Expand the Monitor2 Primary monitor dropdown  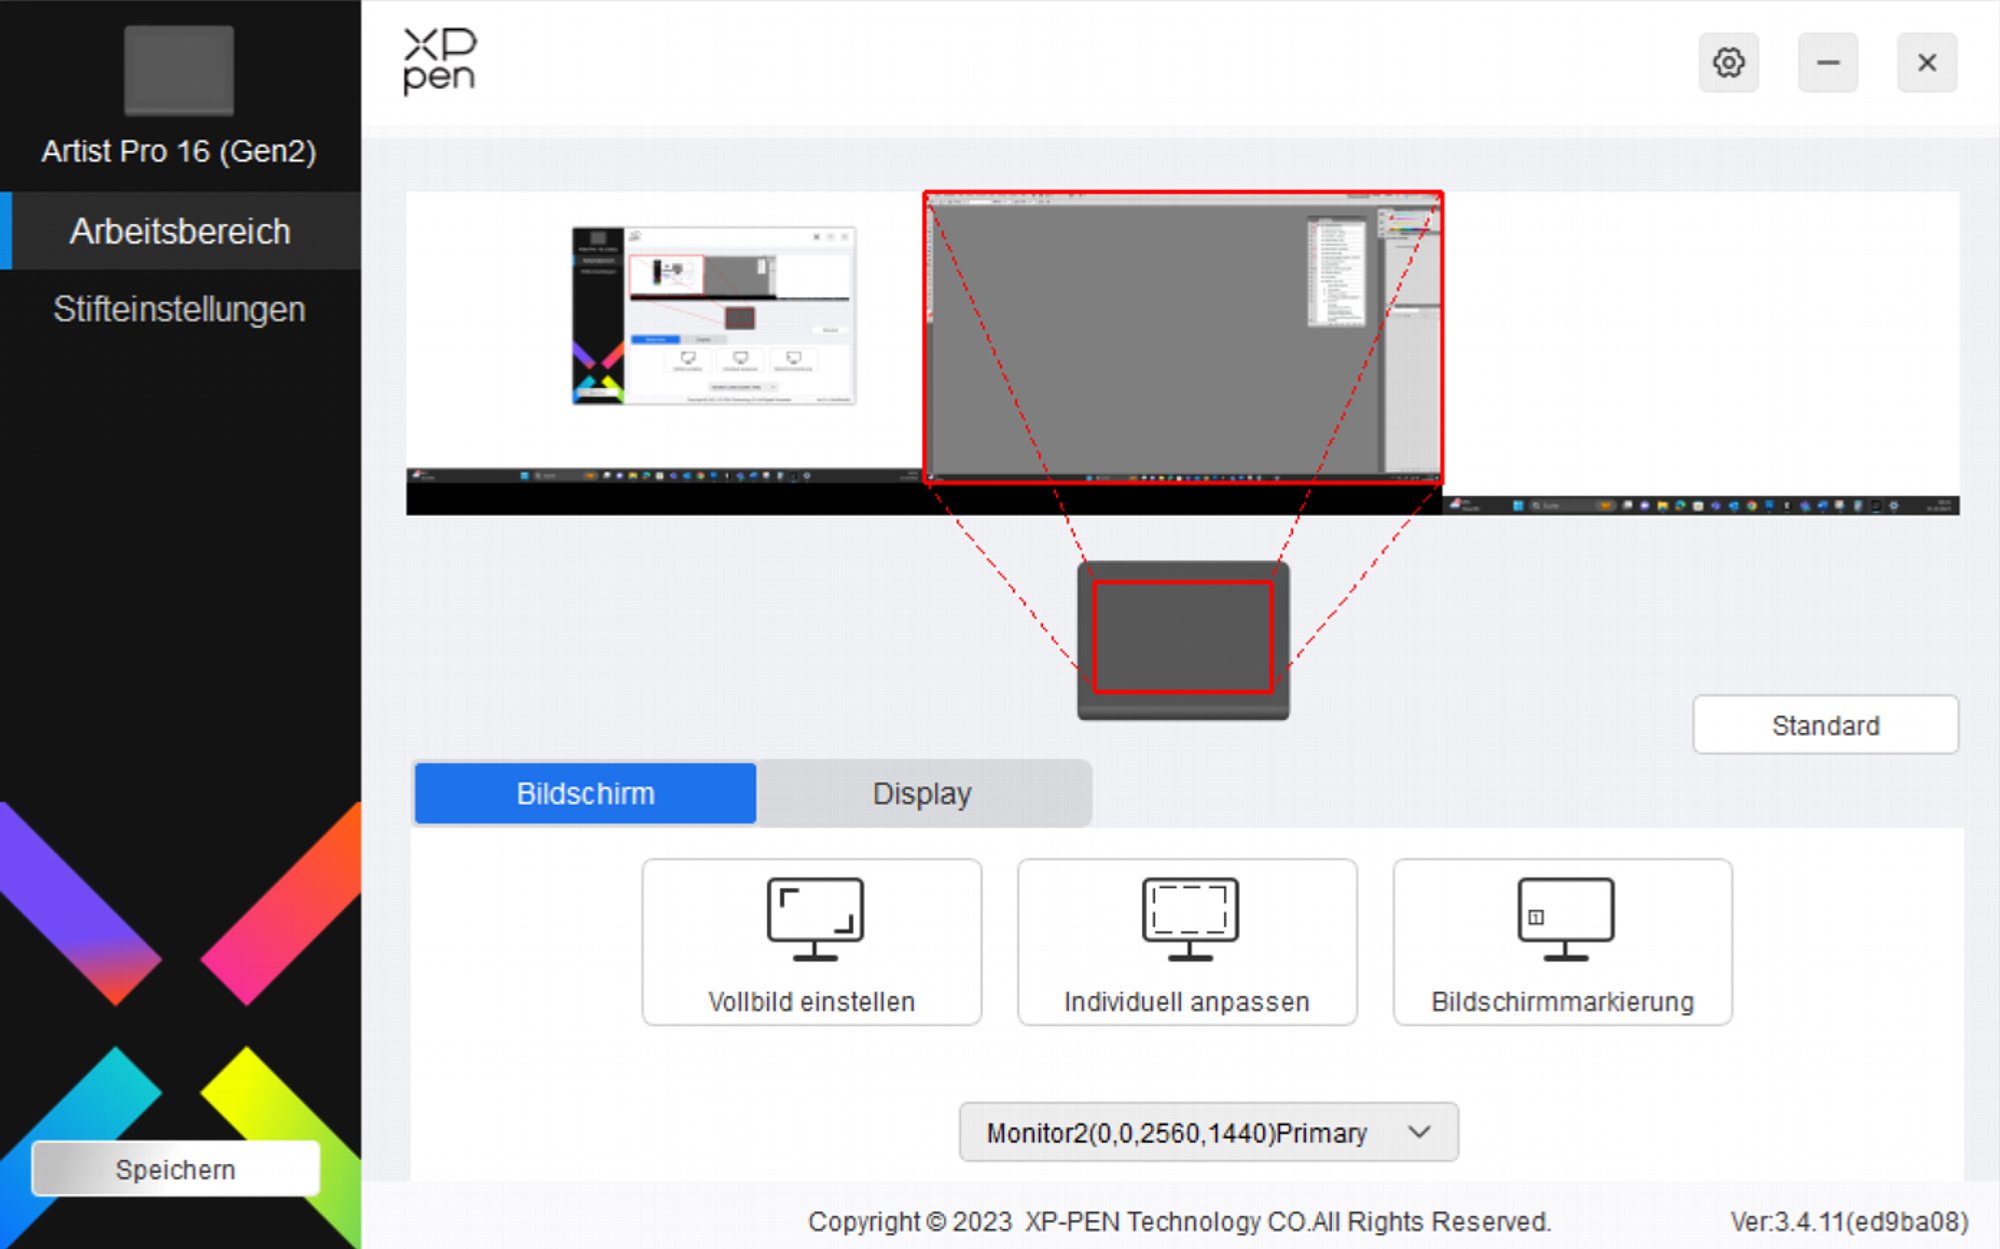pos(1208,1132)
